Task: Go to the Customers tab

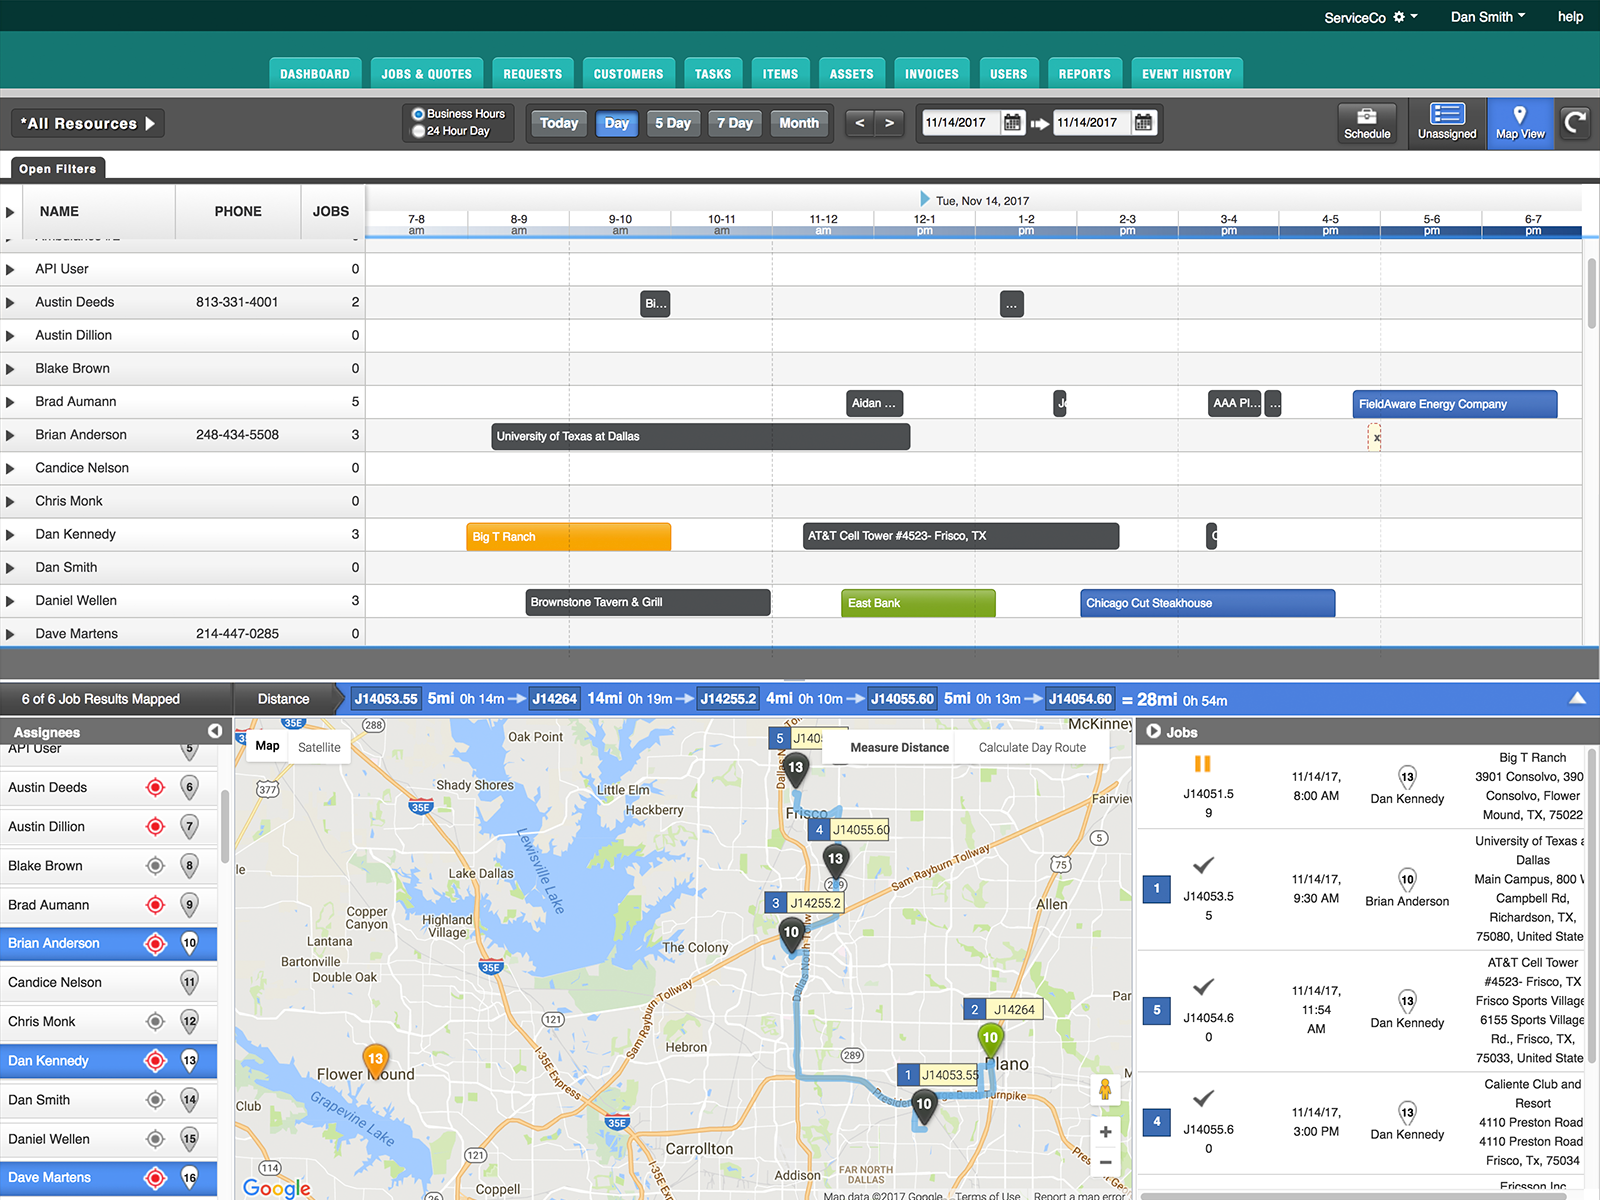Action: [x=629, y=74]
